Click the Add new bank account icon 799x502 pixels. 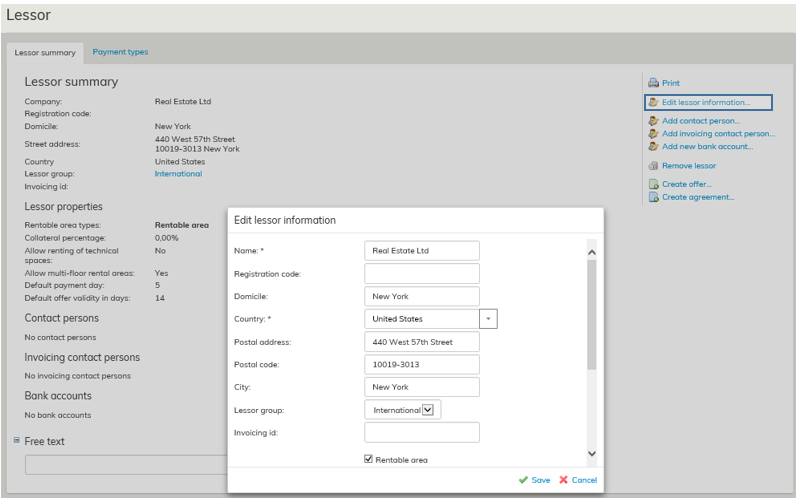point(653,147)
